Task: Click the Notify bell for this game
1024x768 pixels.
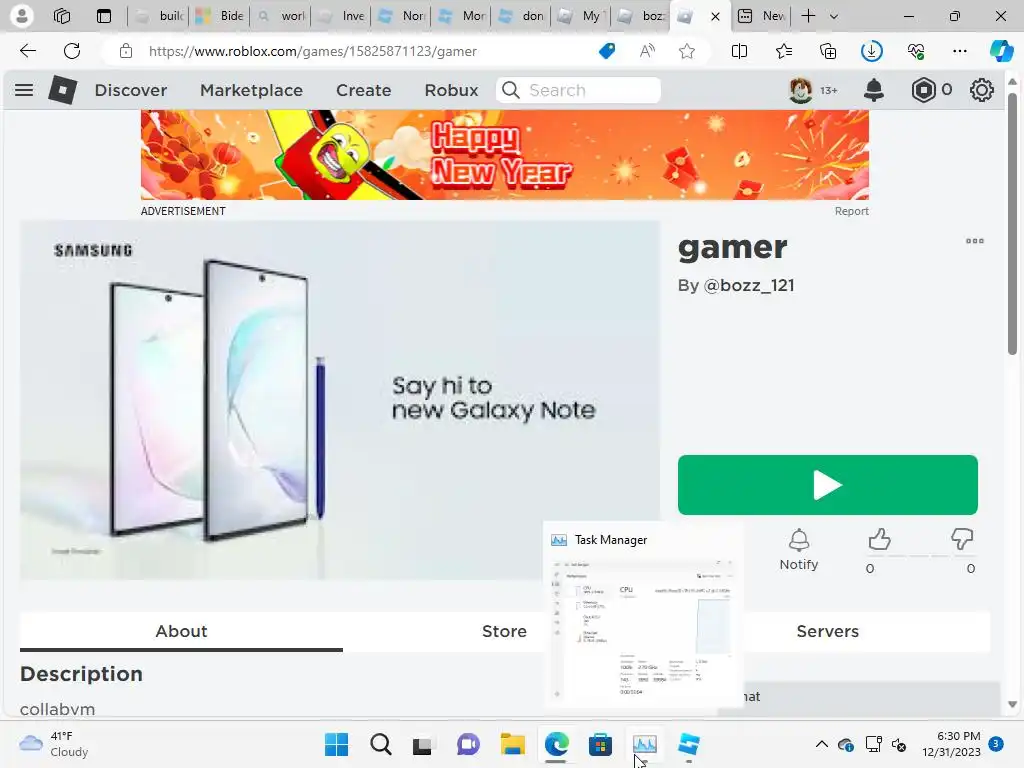Action: click(x=799, y=550)
